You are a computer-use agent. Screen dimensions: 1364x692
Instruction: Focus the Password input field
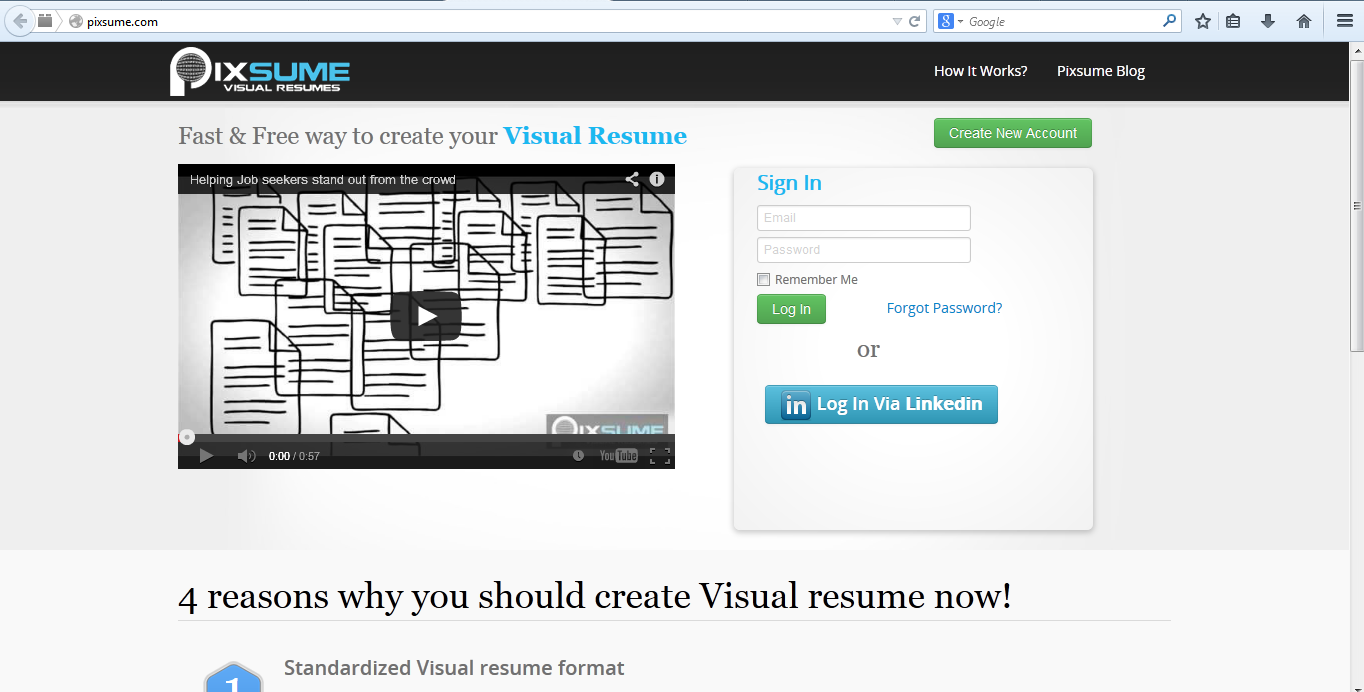tap(864, 250)
